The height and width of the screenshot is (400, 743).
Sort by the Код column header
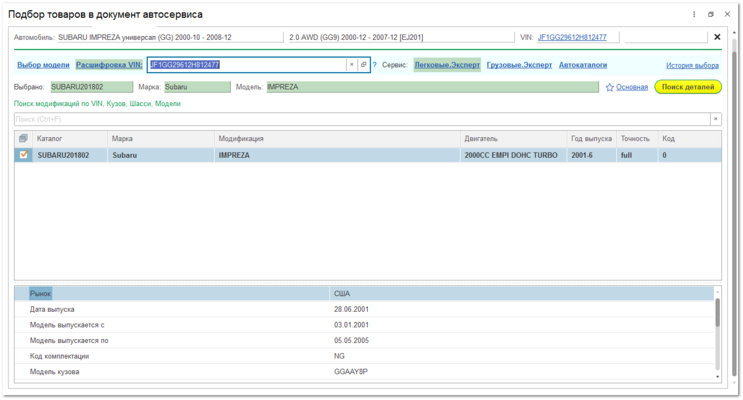point(689,138)
